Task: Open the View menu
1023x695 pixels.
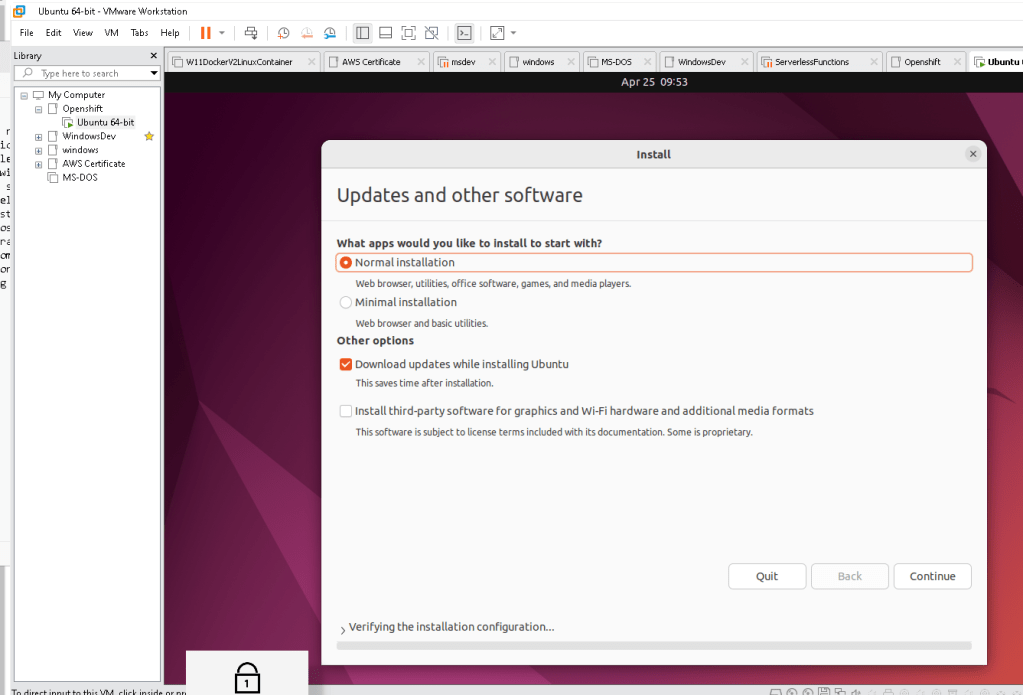Action: click(83, 33)
